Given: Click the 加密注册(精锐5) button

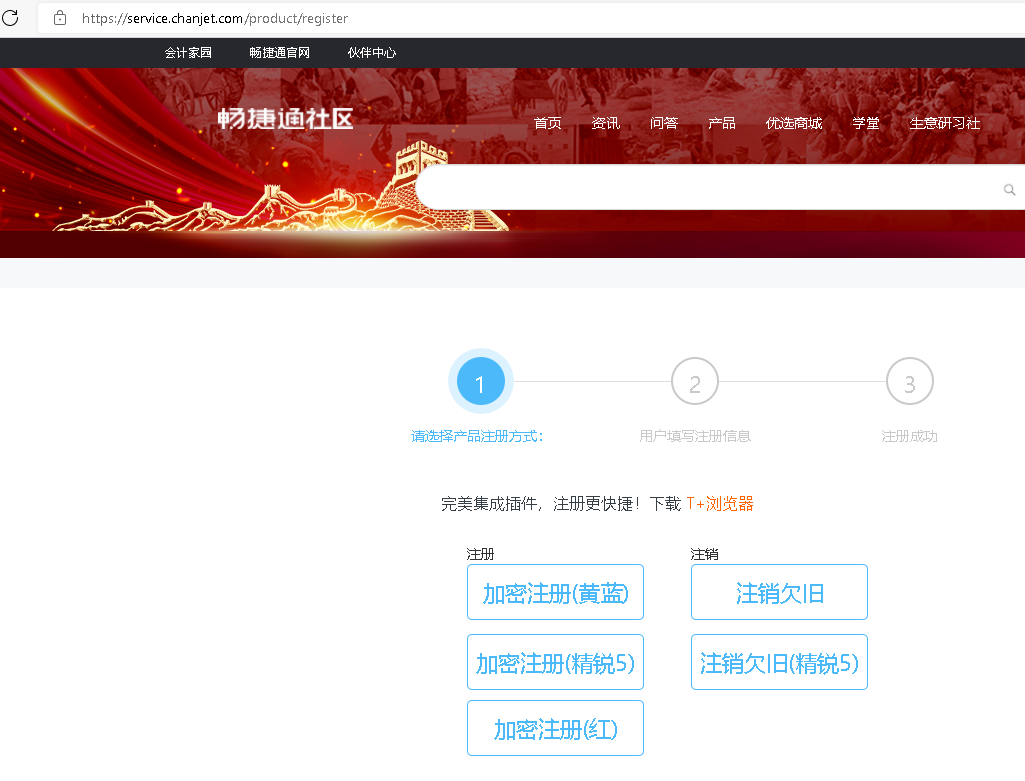Looking at the screenshot, I should coord(556,662).
